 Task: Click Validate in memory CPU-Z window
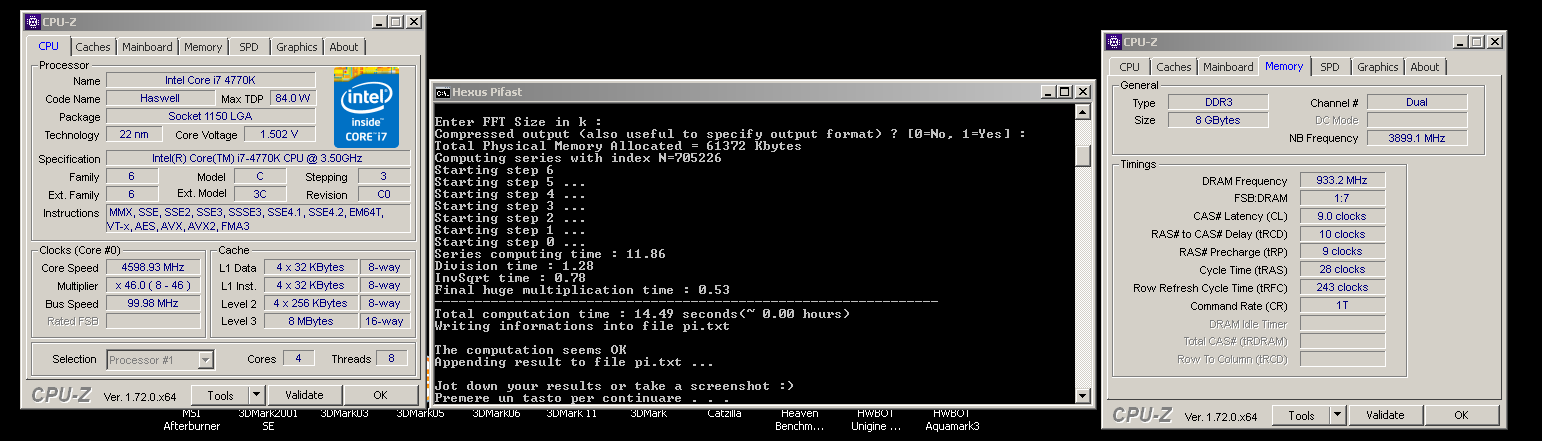click(1385, 415)
